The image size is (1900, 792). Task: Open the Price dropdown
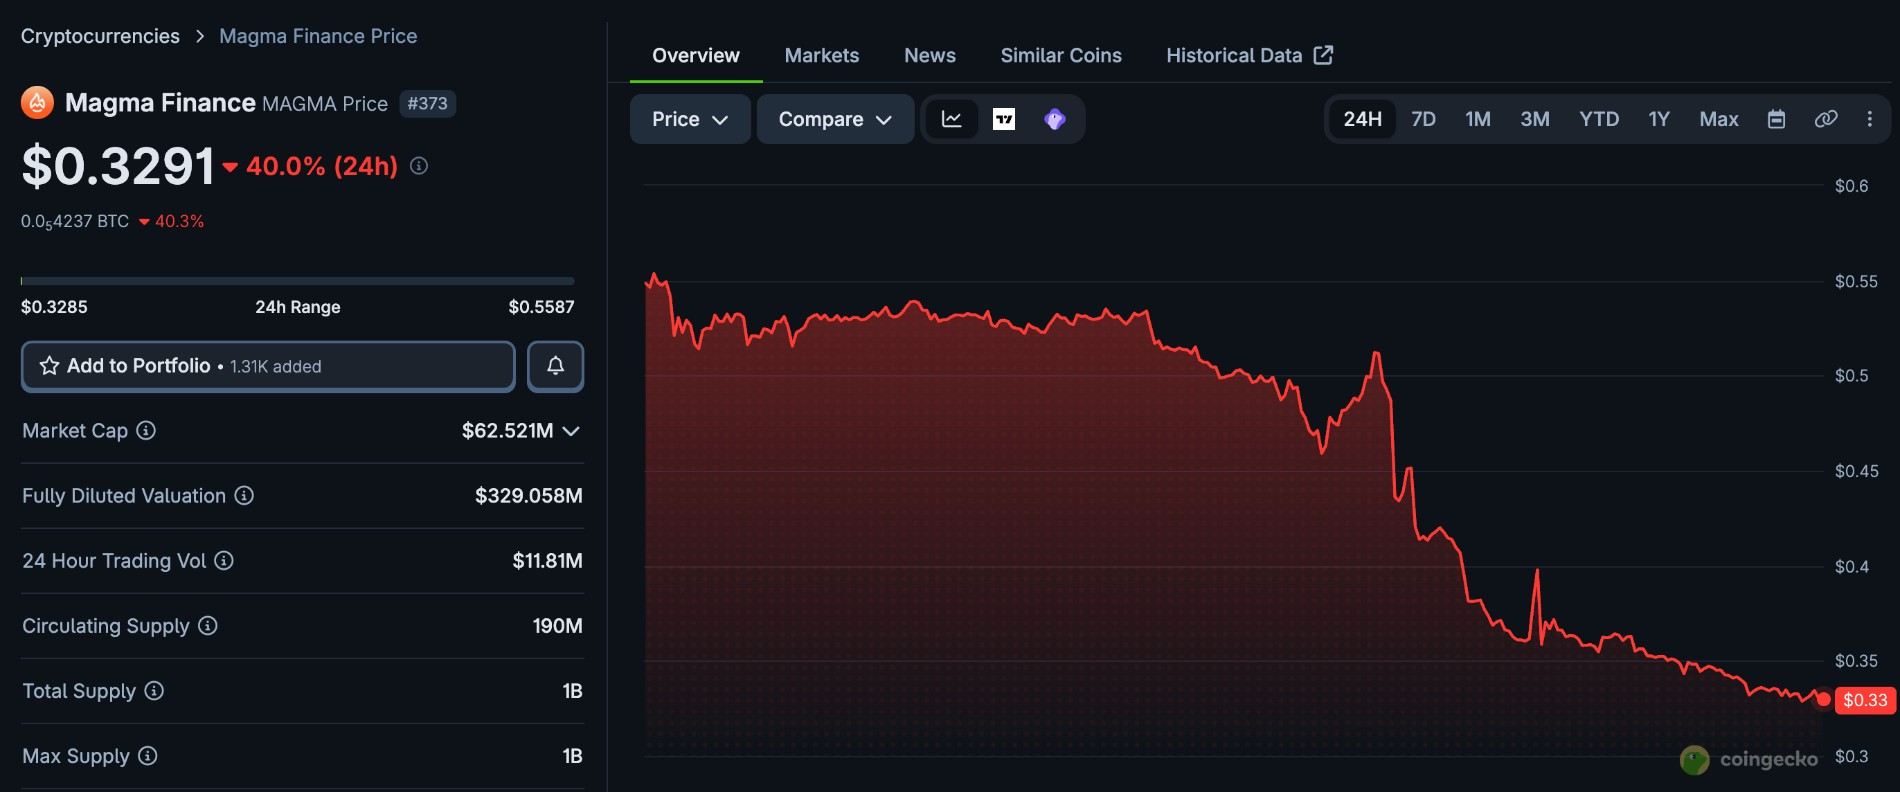tap(690, 119)
